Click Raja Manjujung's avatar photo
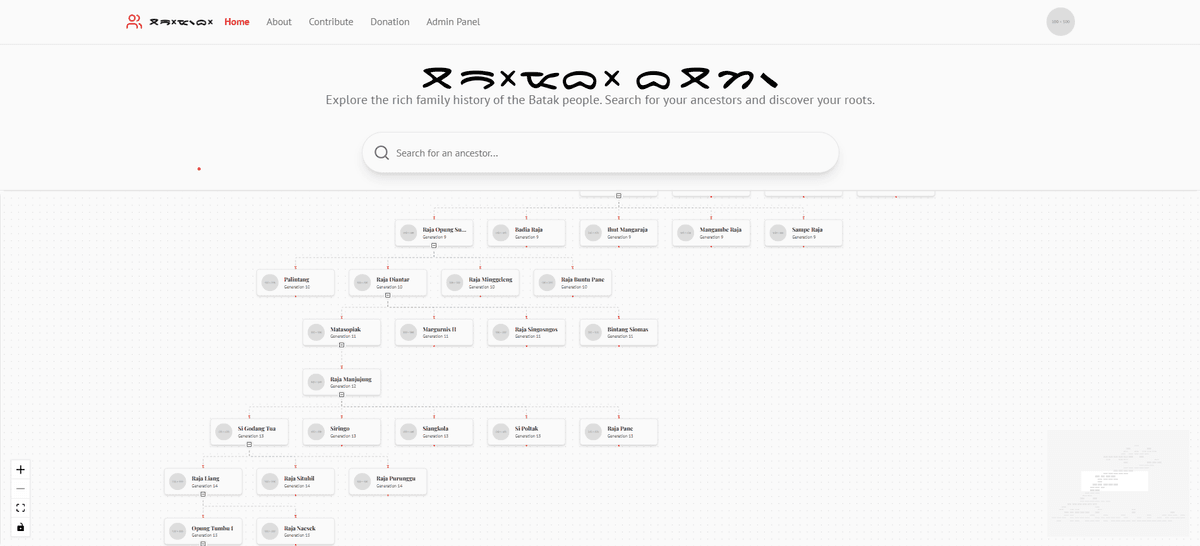Image resolution: width=1200 pixels, height=546 pixels. point(316,382)
